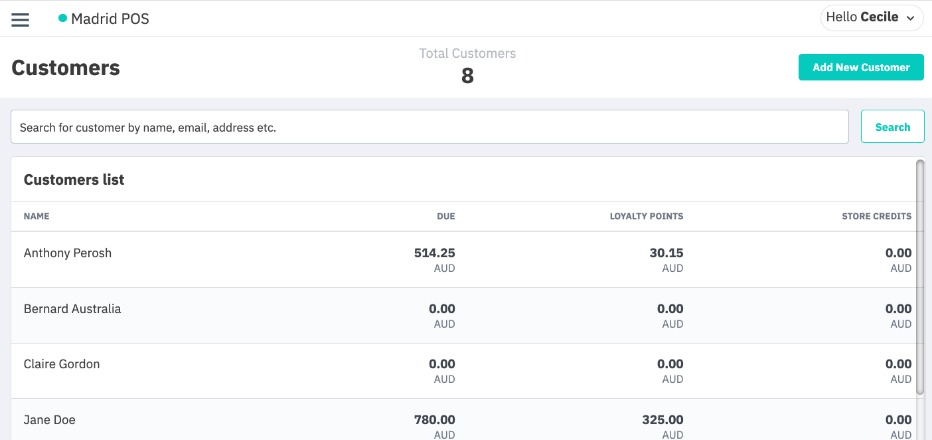The width and height of the screenshot is (932, 440).
Task: Select the Jane Doe customer row
Action: click(49, 420)
